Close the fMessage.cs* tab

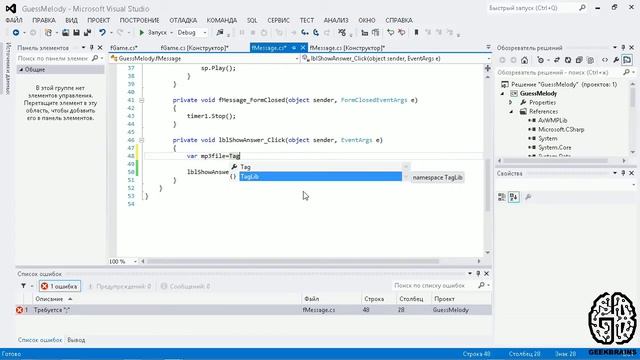coord(303,48)
